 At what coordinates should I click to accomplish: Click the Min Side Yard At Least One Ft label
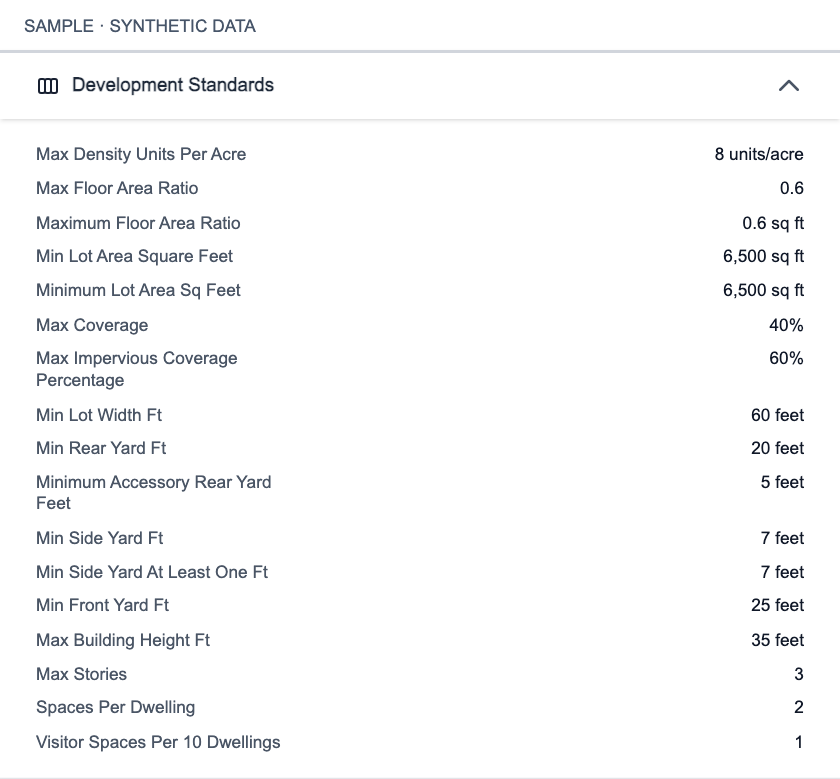pos(152,572)
